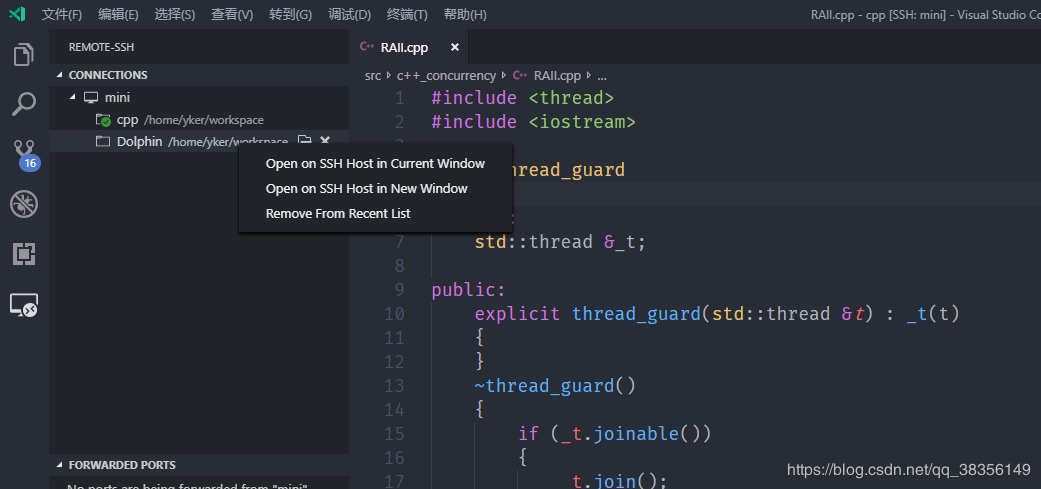Open the Extensions view in activity bar

24,254
